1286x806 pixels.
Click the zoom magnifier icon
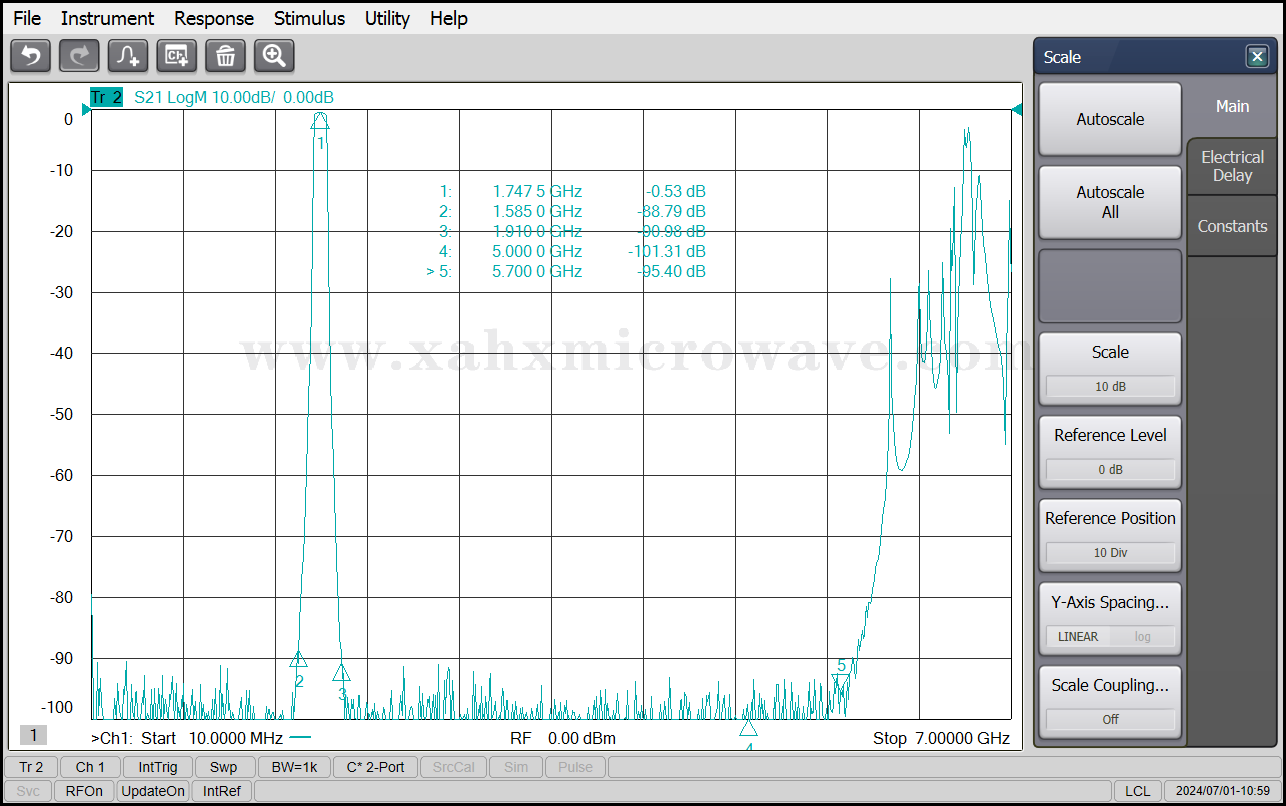click(274, 56)
